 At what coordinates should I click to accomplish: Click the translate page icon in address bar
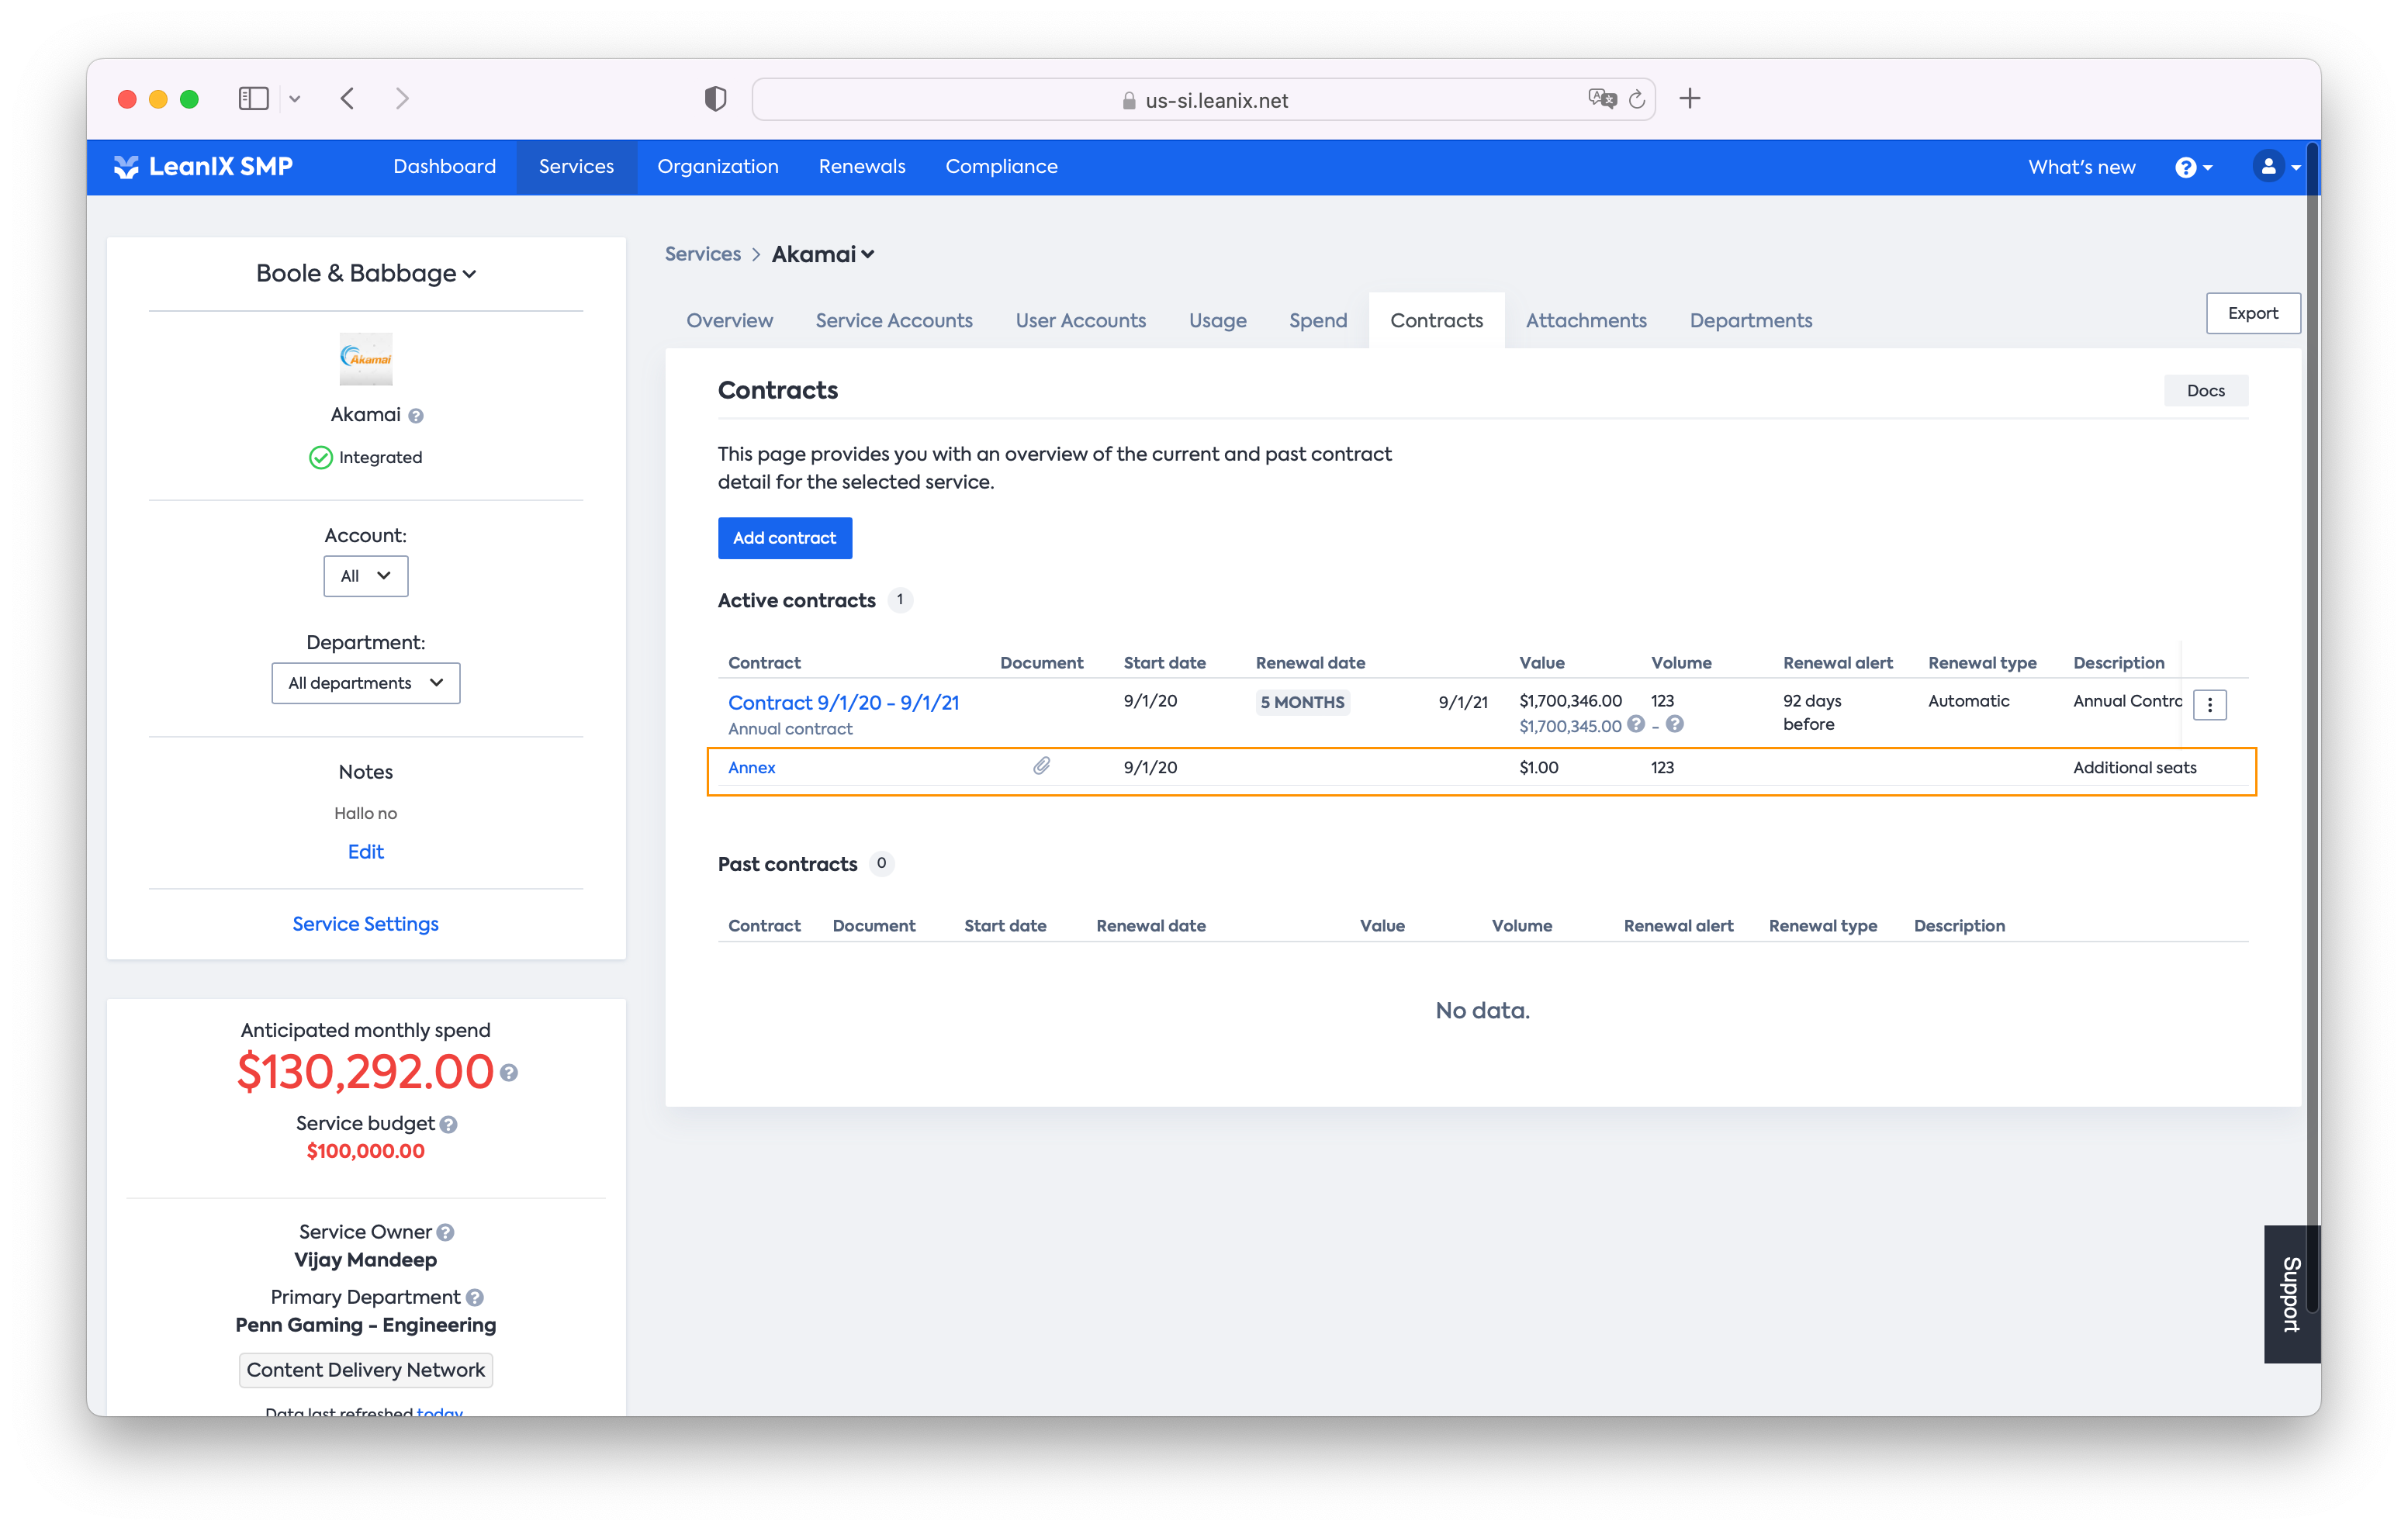click(1602, 98)
